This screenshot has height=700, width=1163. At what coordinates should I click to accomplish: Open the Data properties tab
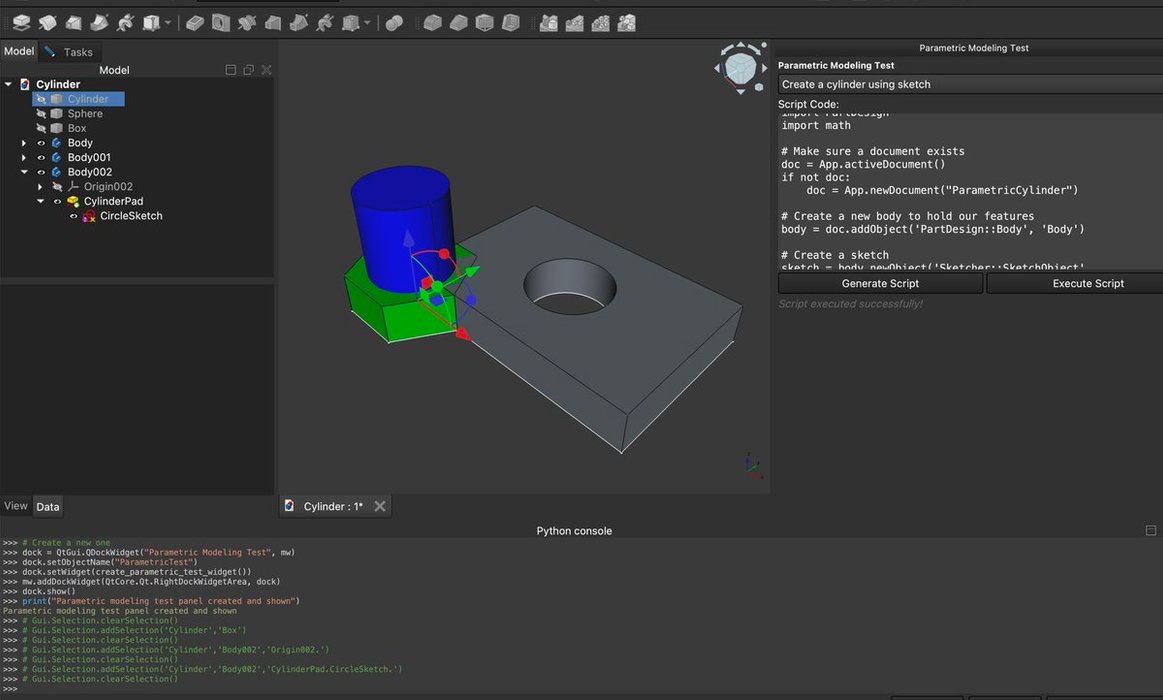tap(48, 507)
